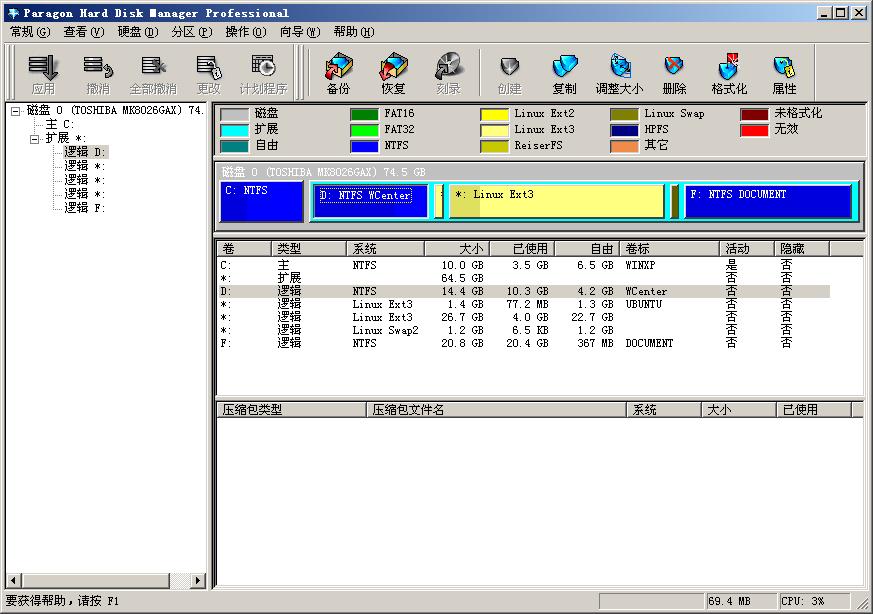873x614 pixels.
Task: Click the tree panel horizontal scrollbar thumb
Action: [95, 581]
